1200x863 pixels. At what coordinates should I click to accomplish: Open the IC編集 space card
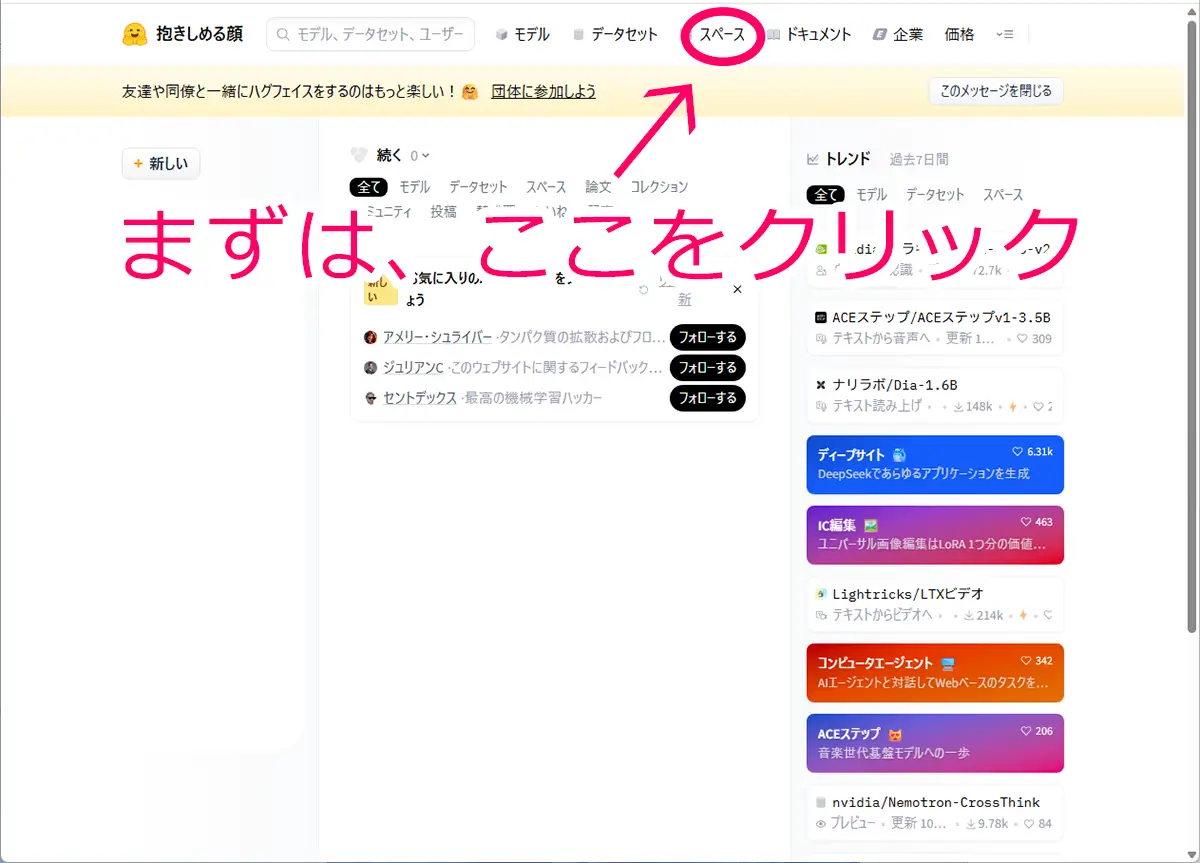[935, 535]
